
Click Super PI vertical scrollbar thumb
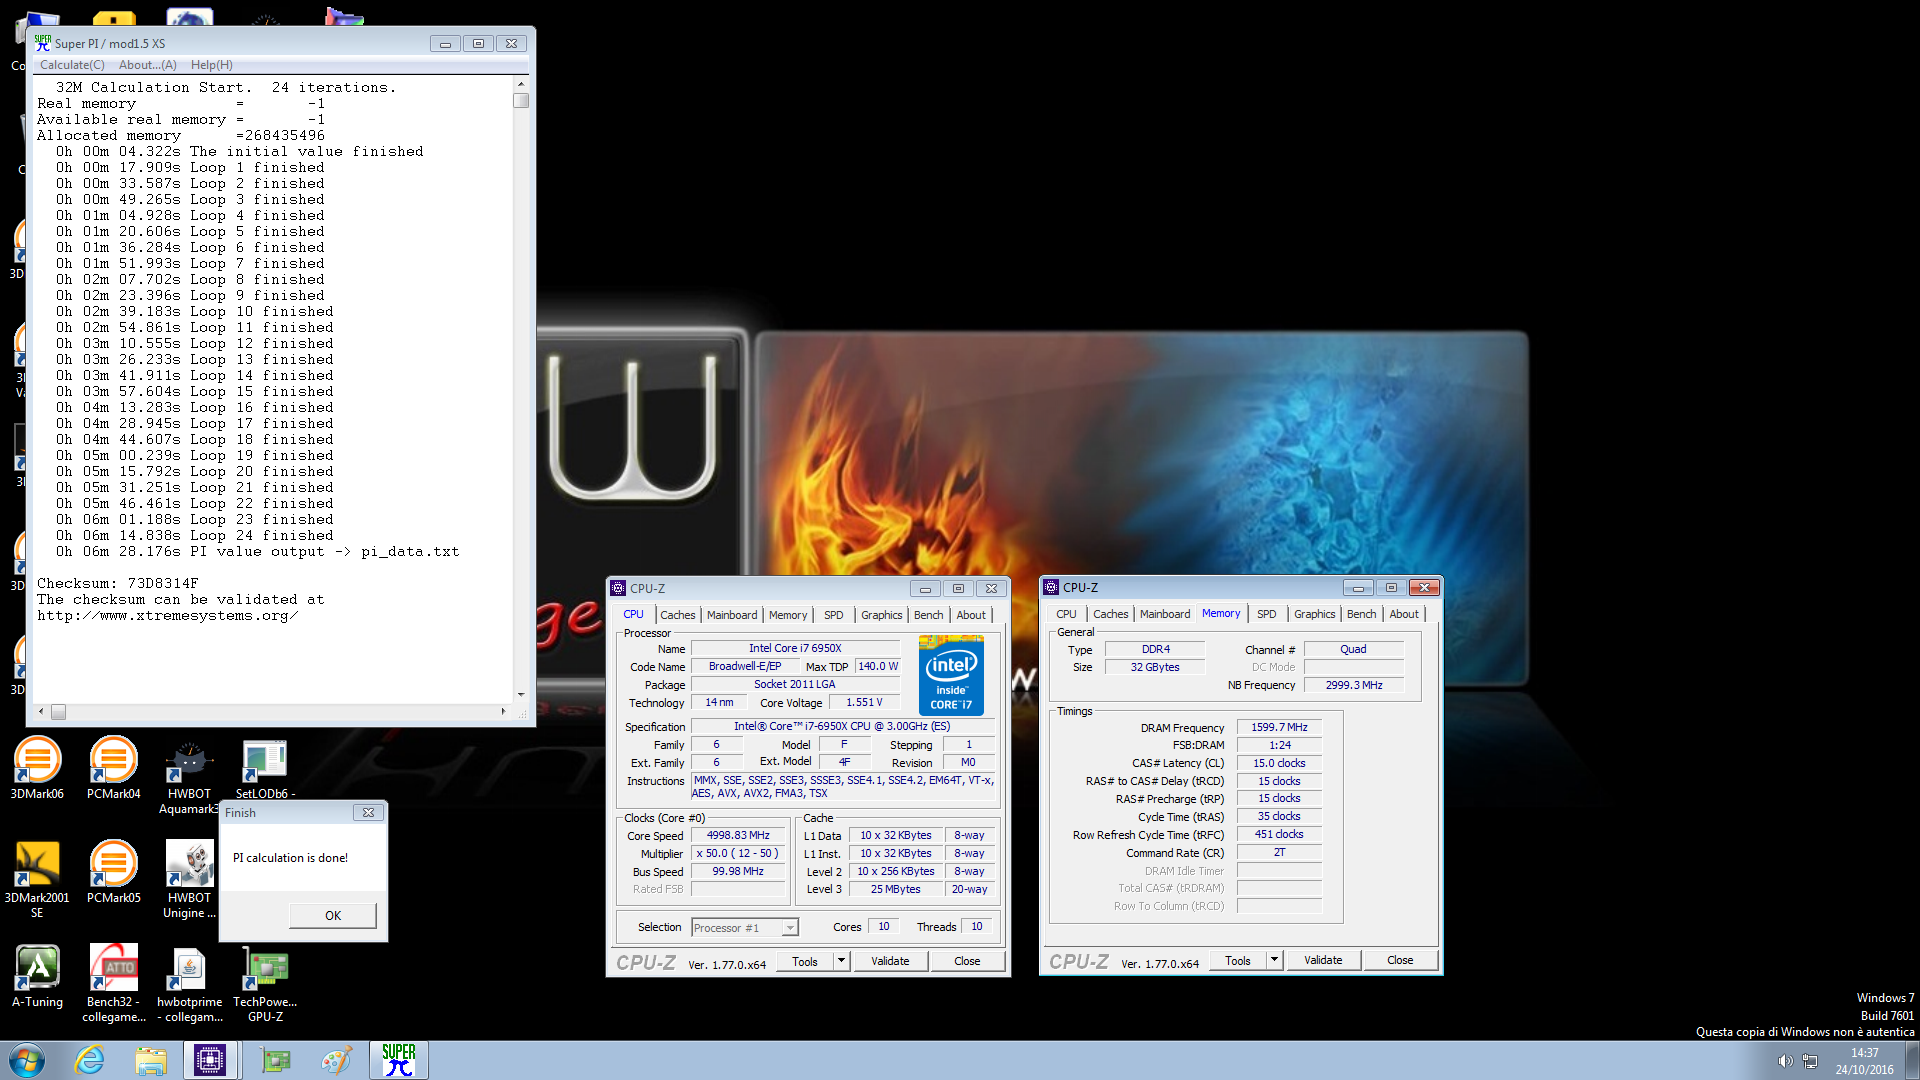tap(521, 100)
